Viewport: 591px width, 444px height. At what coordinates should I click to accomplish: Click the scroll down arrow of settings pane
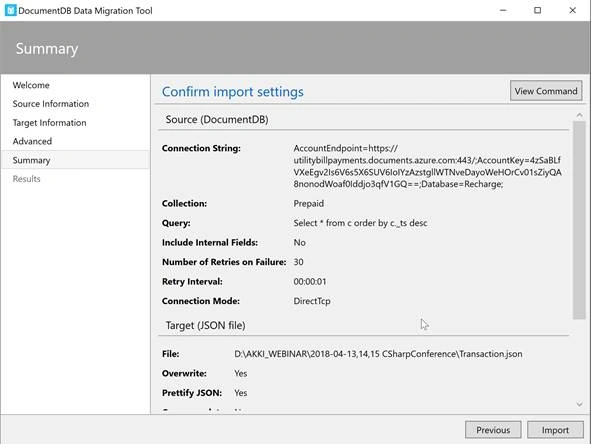pyautogui.click(x=579, y=404)
